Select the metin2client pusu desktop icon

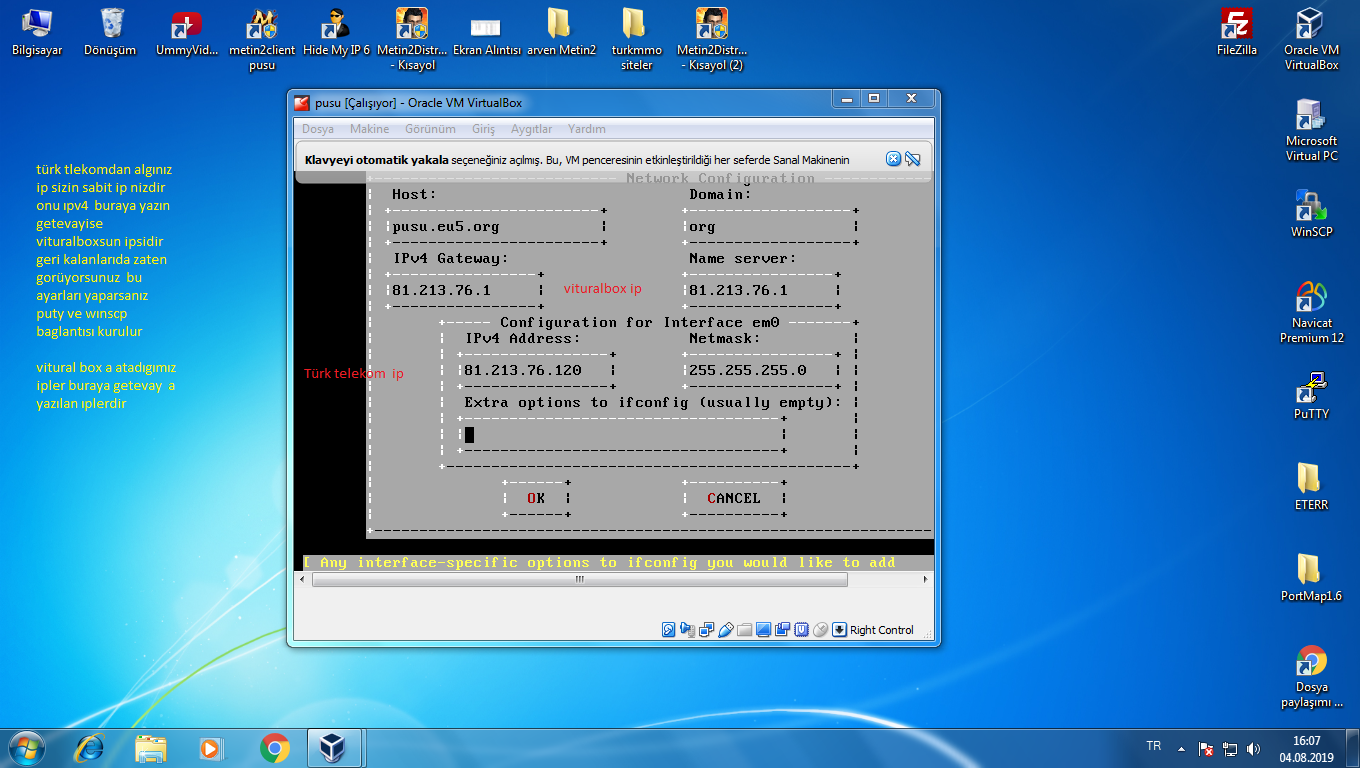[x=262, y=40]
